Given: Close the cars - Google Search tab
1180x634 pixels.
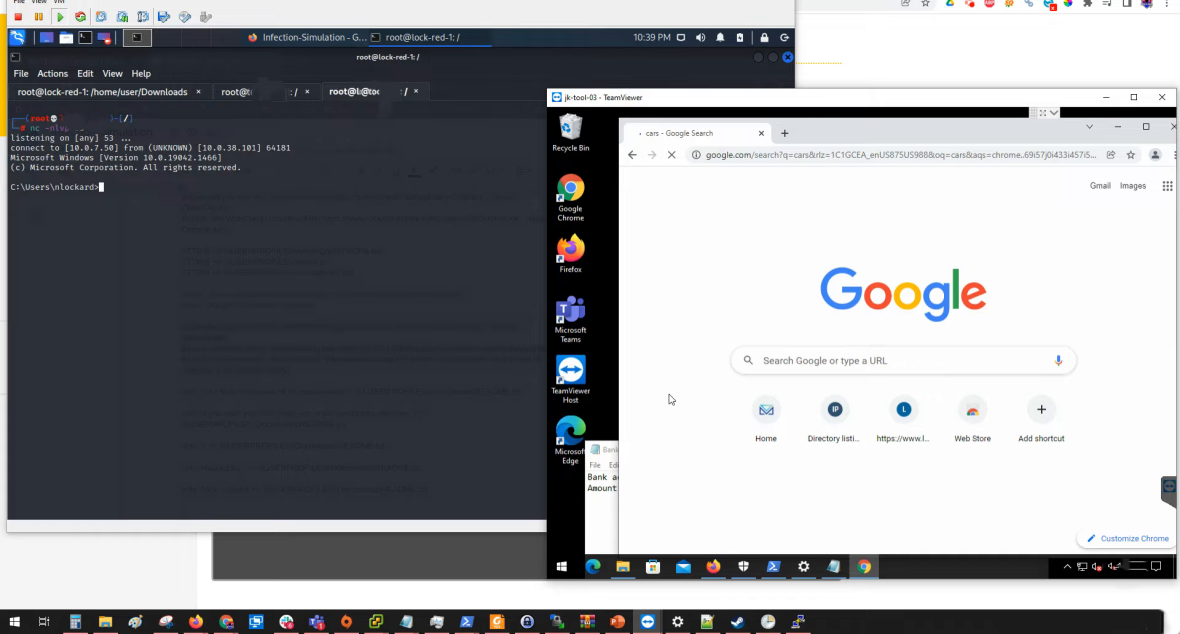Looking at the screenshot, I should 761,133.
